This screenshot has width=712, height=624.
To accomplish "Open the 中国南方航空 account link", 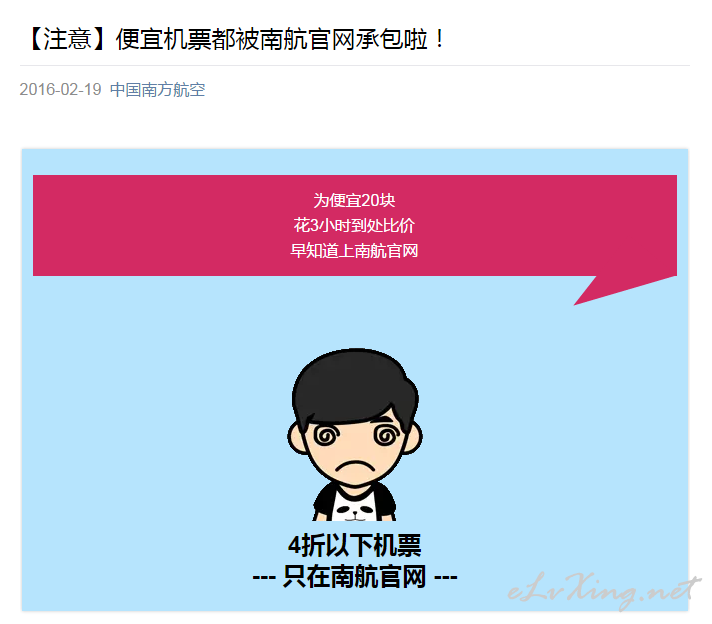I will coord(158,89).
